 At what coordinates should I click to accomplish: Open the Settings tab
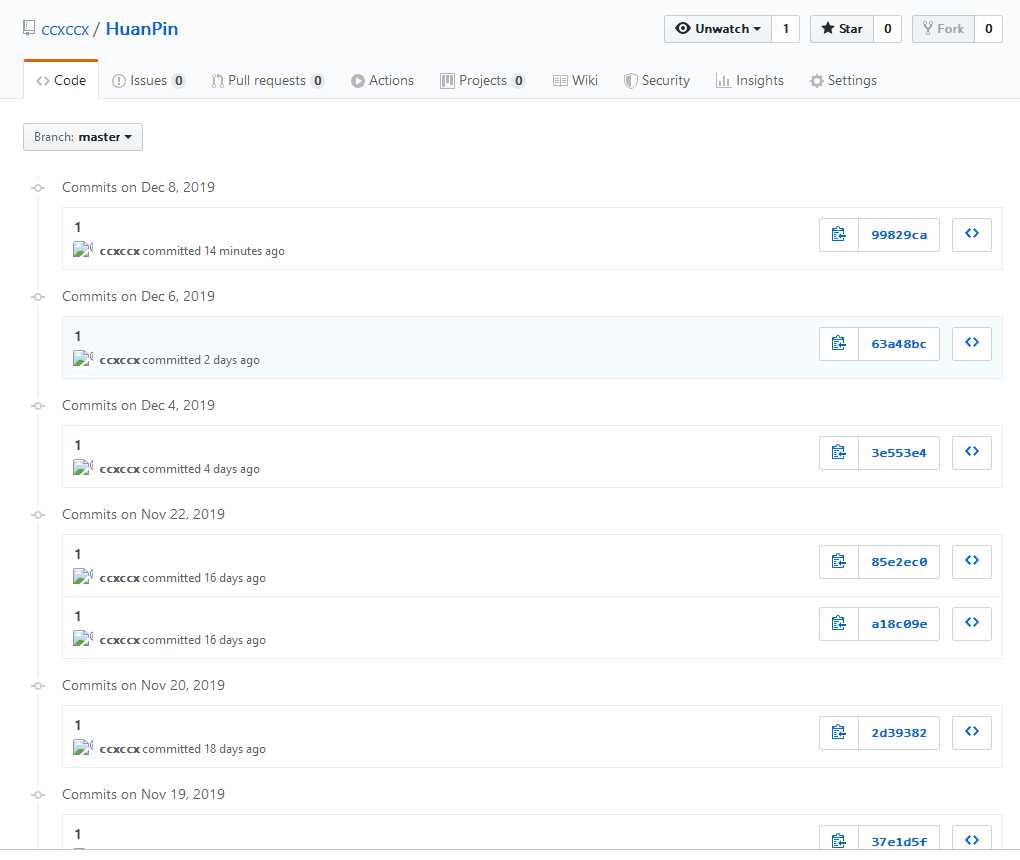tap(843, 81)
